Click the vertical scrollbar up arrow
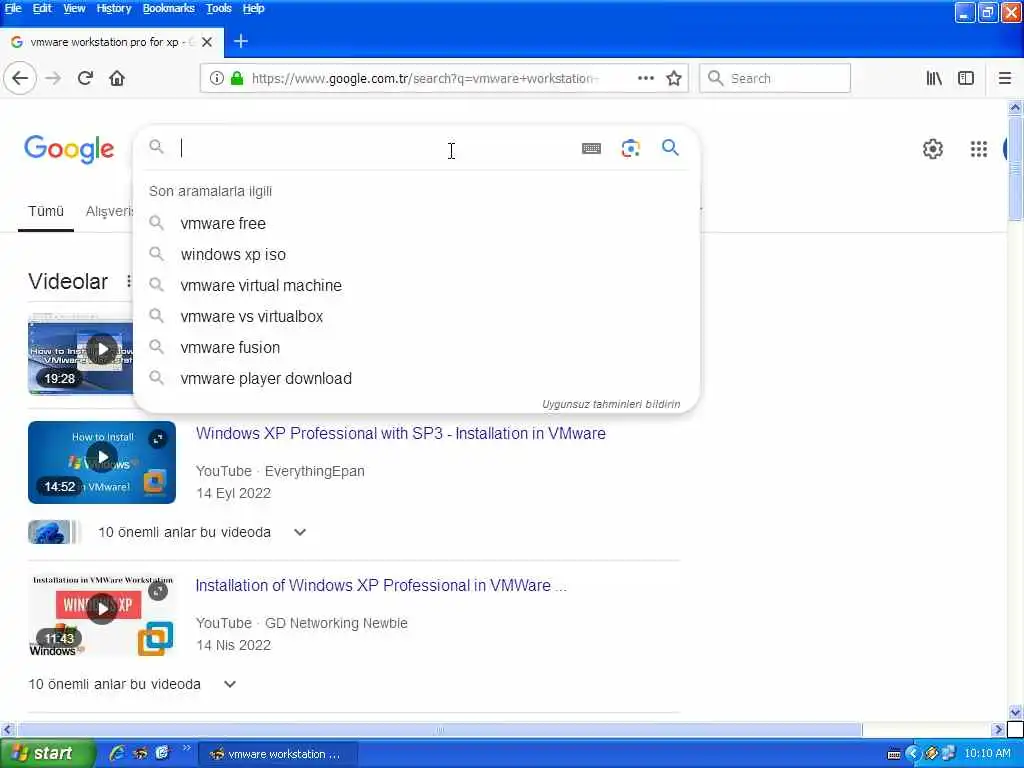The height and width of the screenshot is (768, 1024). pos(1015,107)
